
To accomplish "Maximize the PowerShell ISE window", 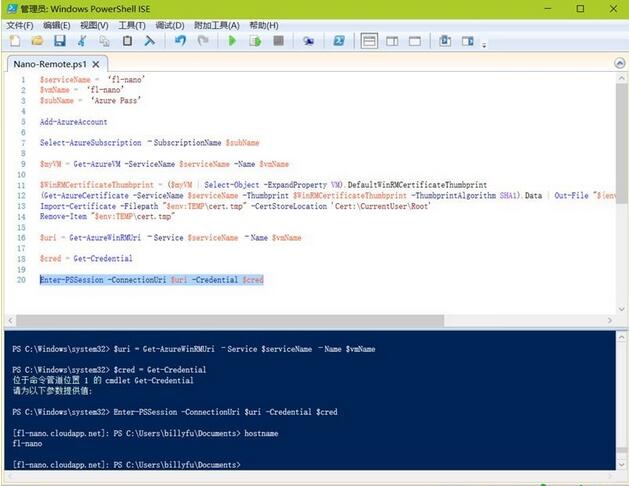I will point(580,8).
